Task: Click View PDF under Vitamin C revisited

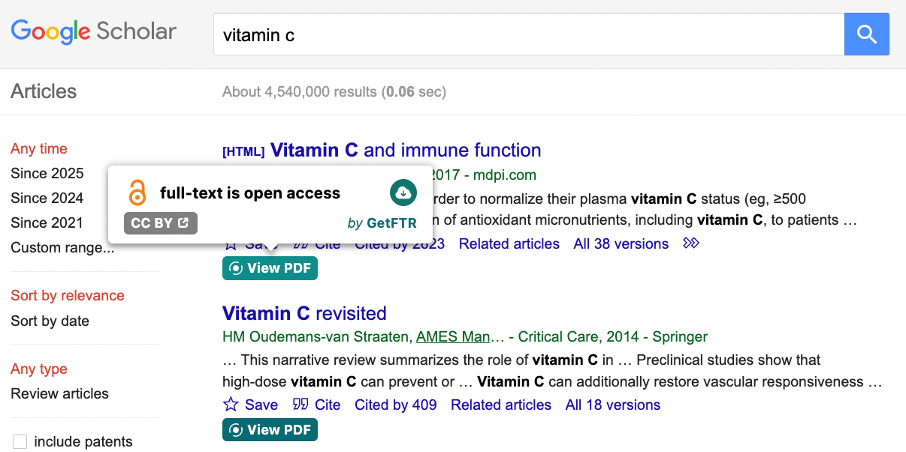Action: pyautogui.click(x=270, y=430)
